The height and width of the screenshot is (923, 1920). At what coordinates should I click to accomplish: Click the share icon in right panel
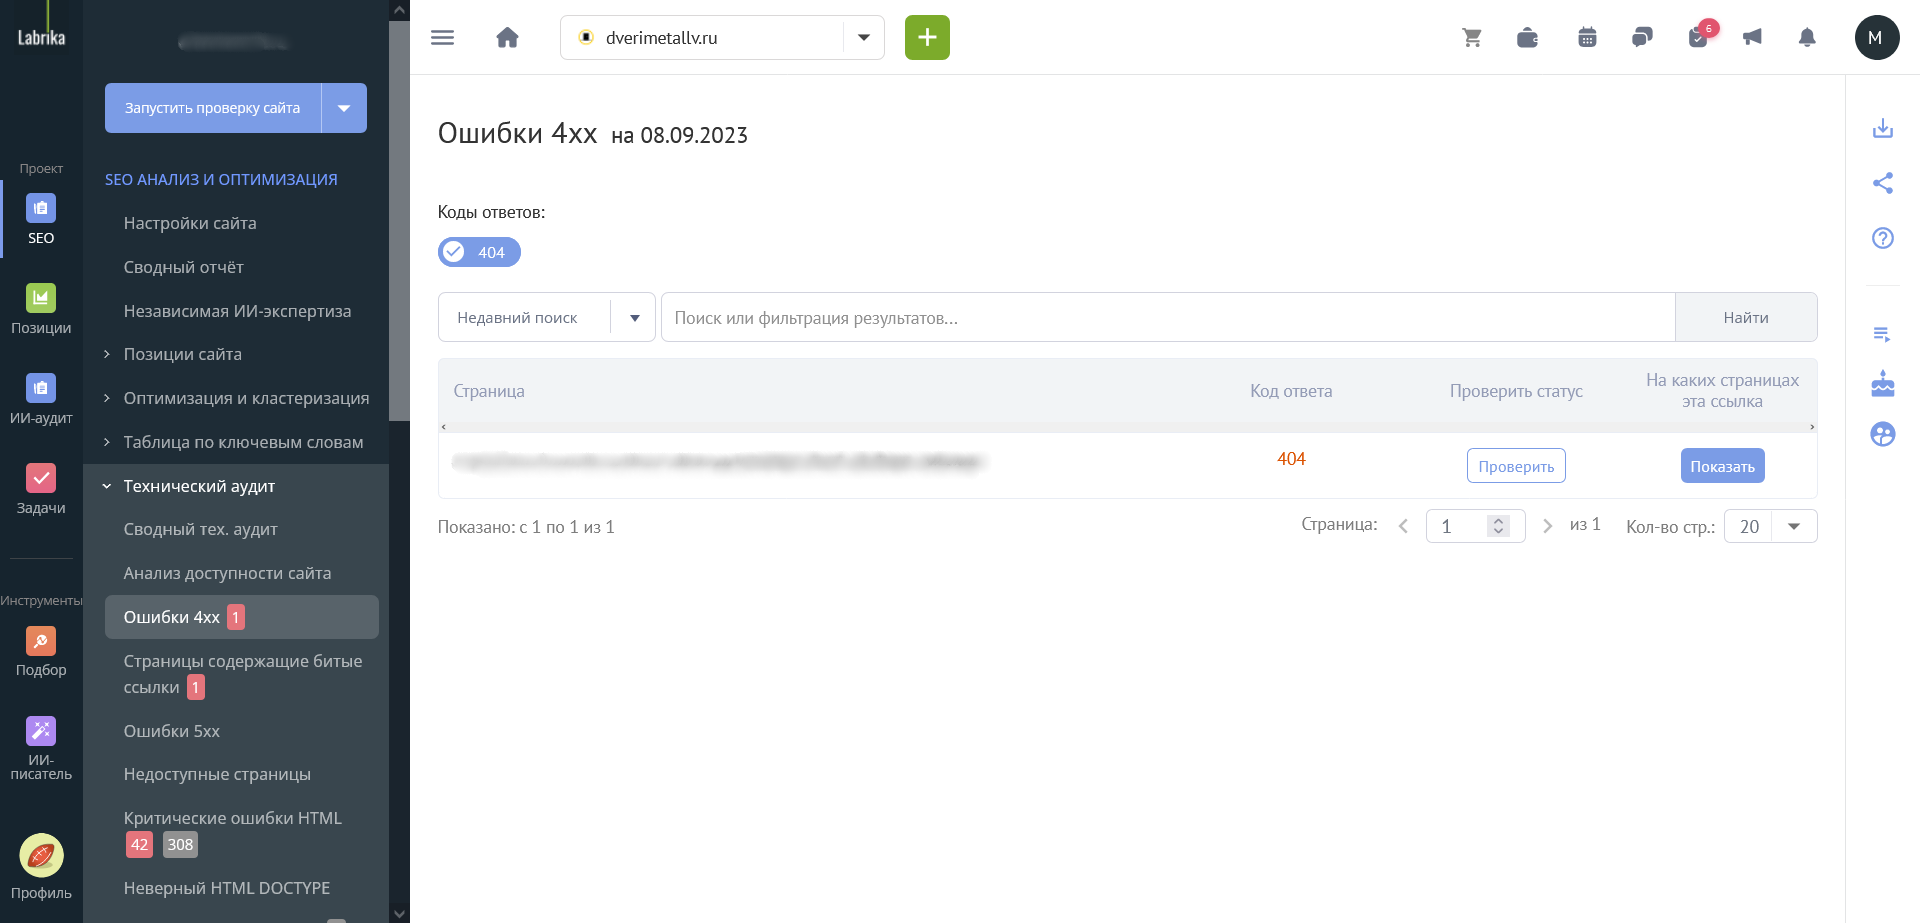(x=1883, y=183)
